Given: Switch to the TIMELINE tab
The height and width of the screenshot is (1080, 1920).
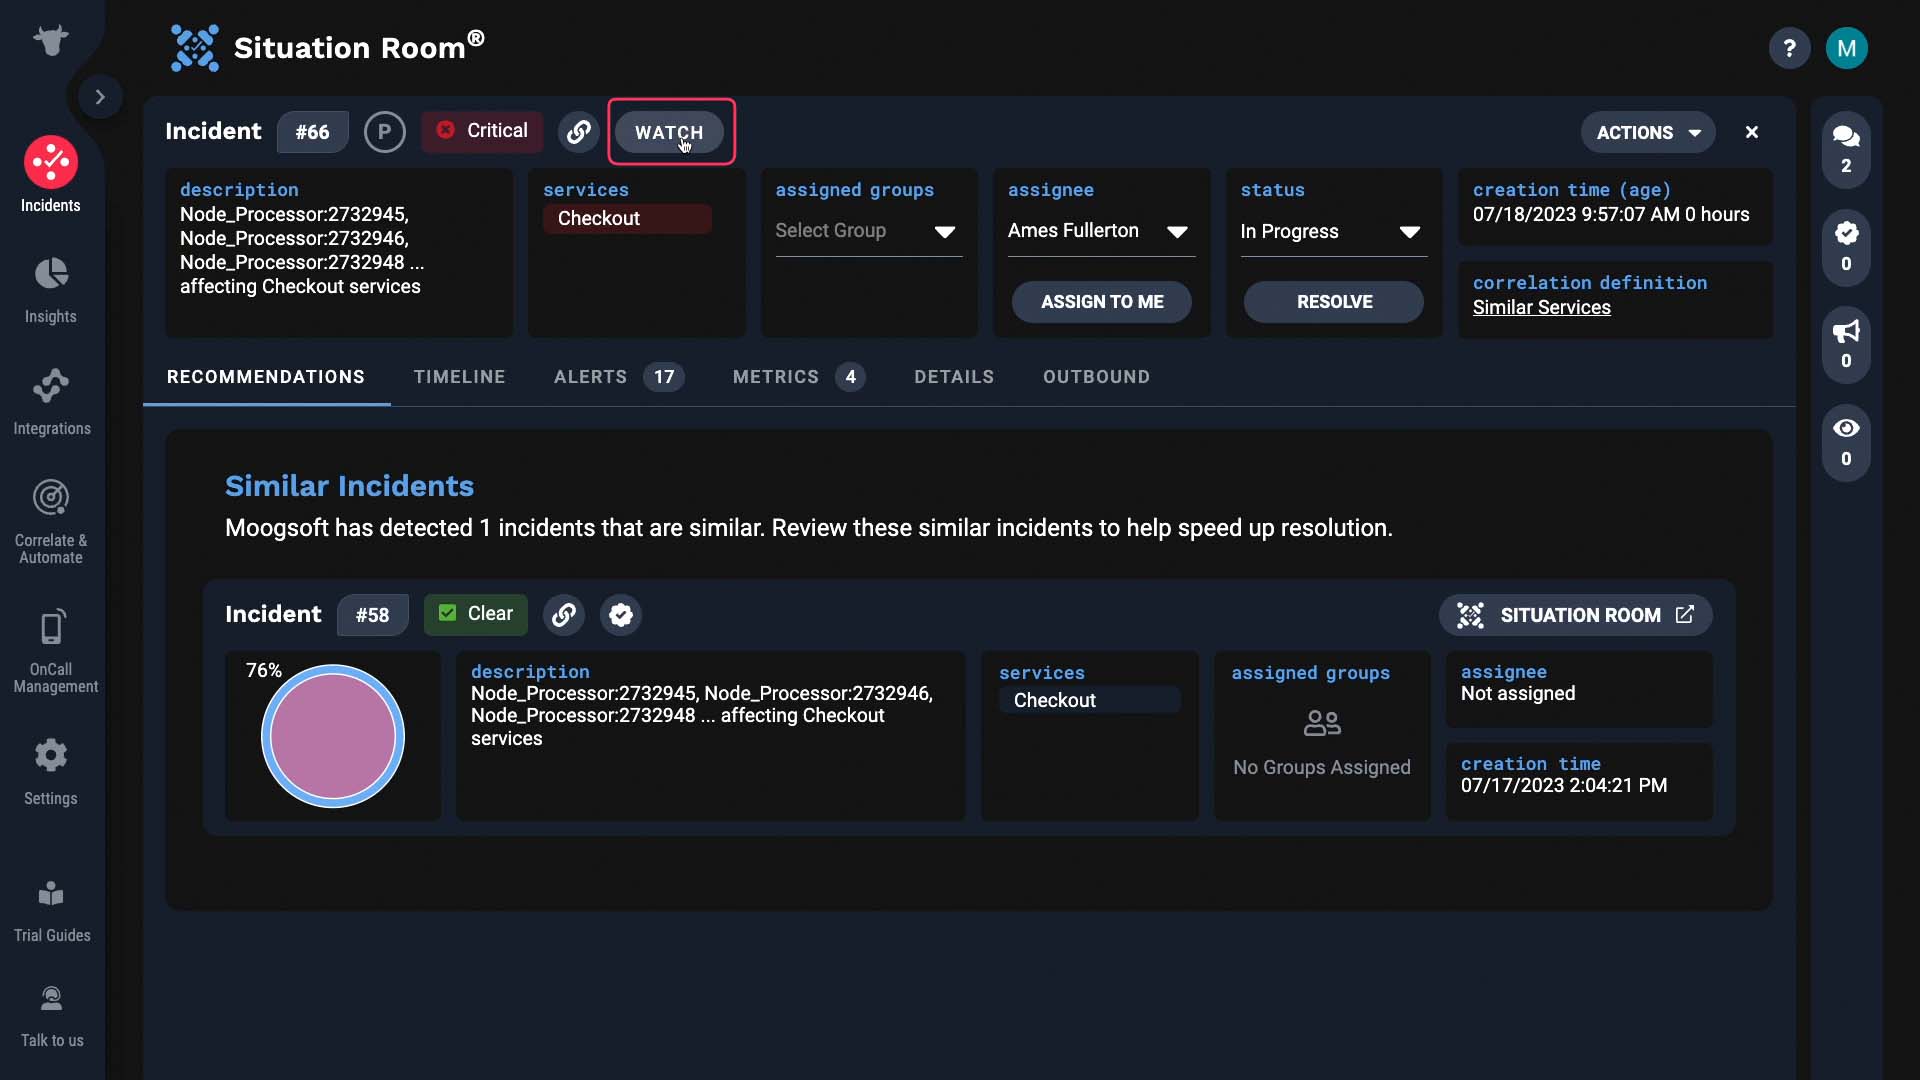Looking at the screenshot, I should pos(459,377).
